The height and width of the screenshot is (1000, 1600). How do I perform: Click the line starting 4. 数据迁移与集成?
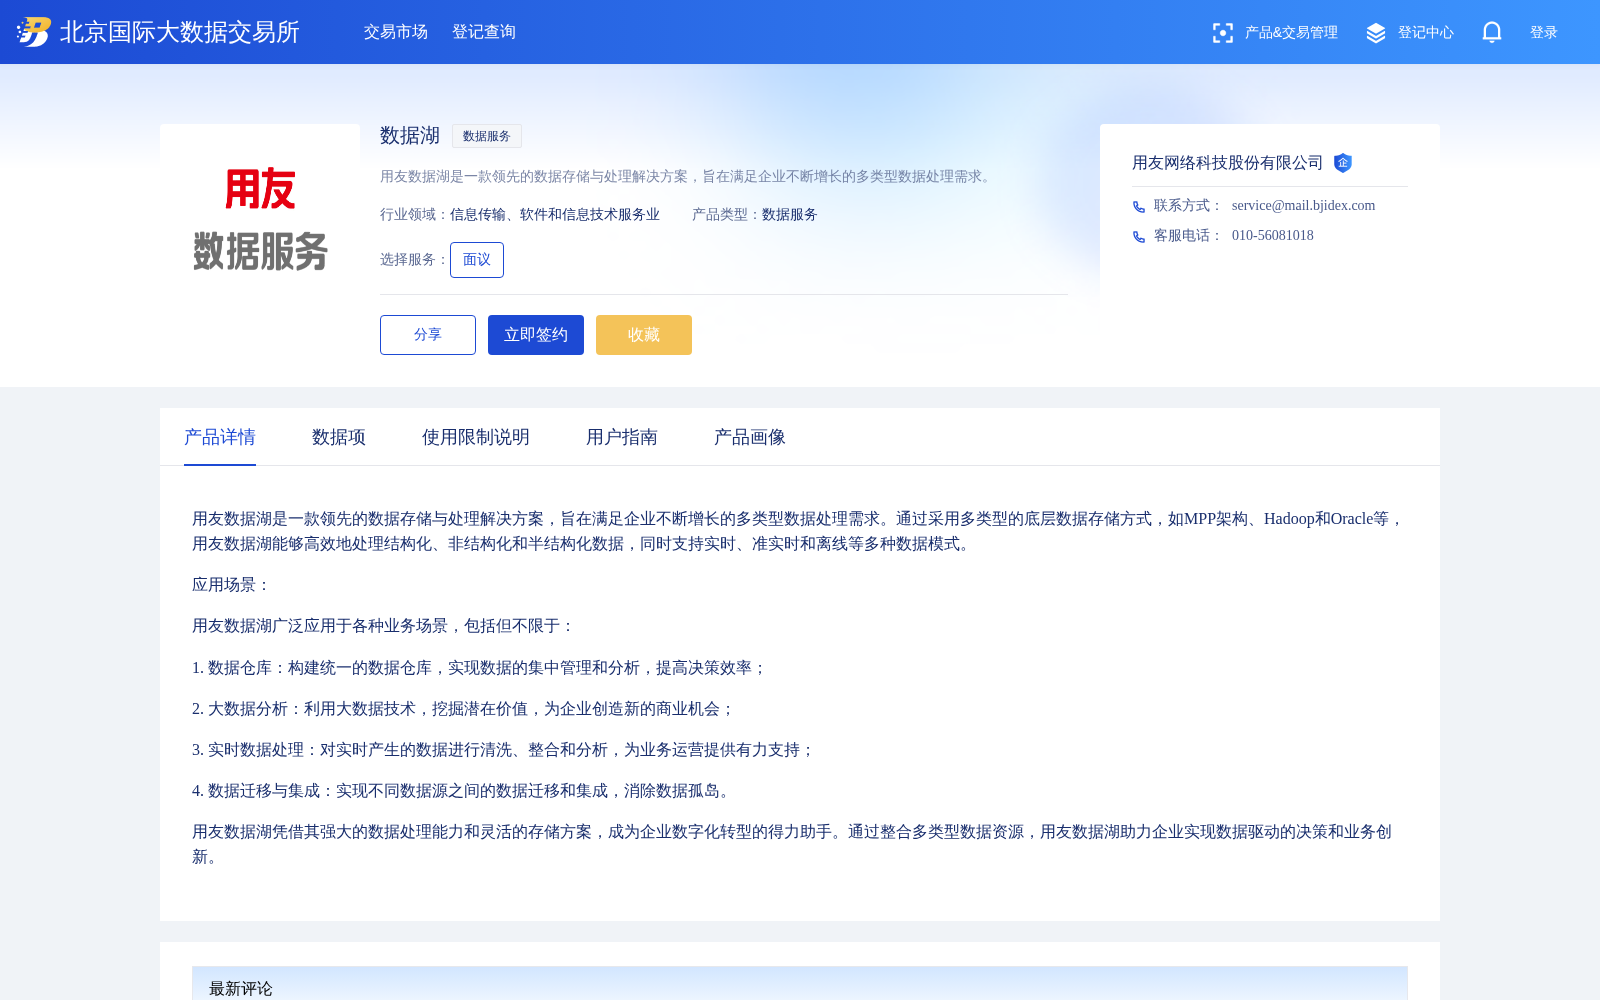(x=463, y=791)
